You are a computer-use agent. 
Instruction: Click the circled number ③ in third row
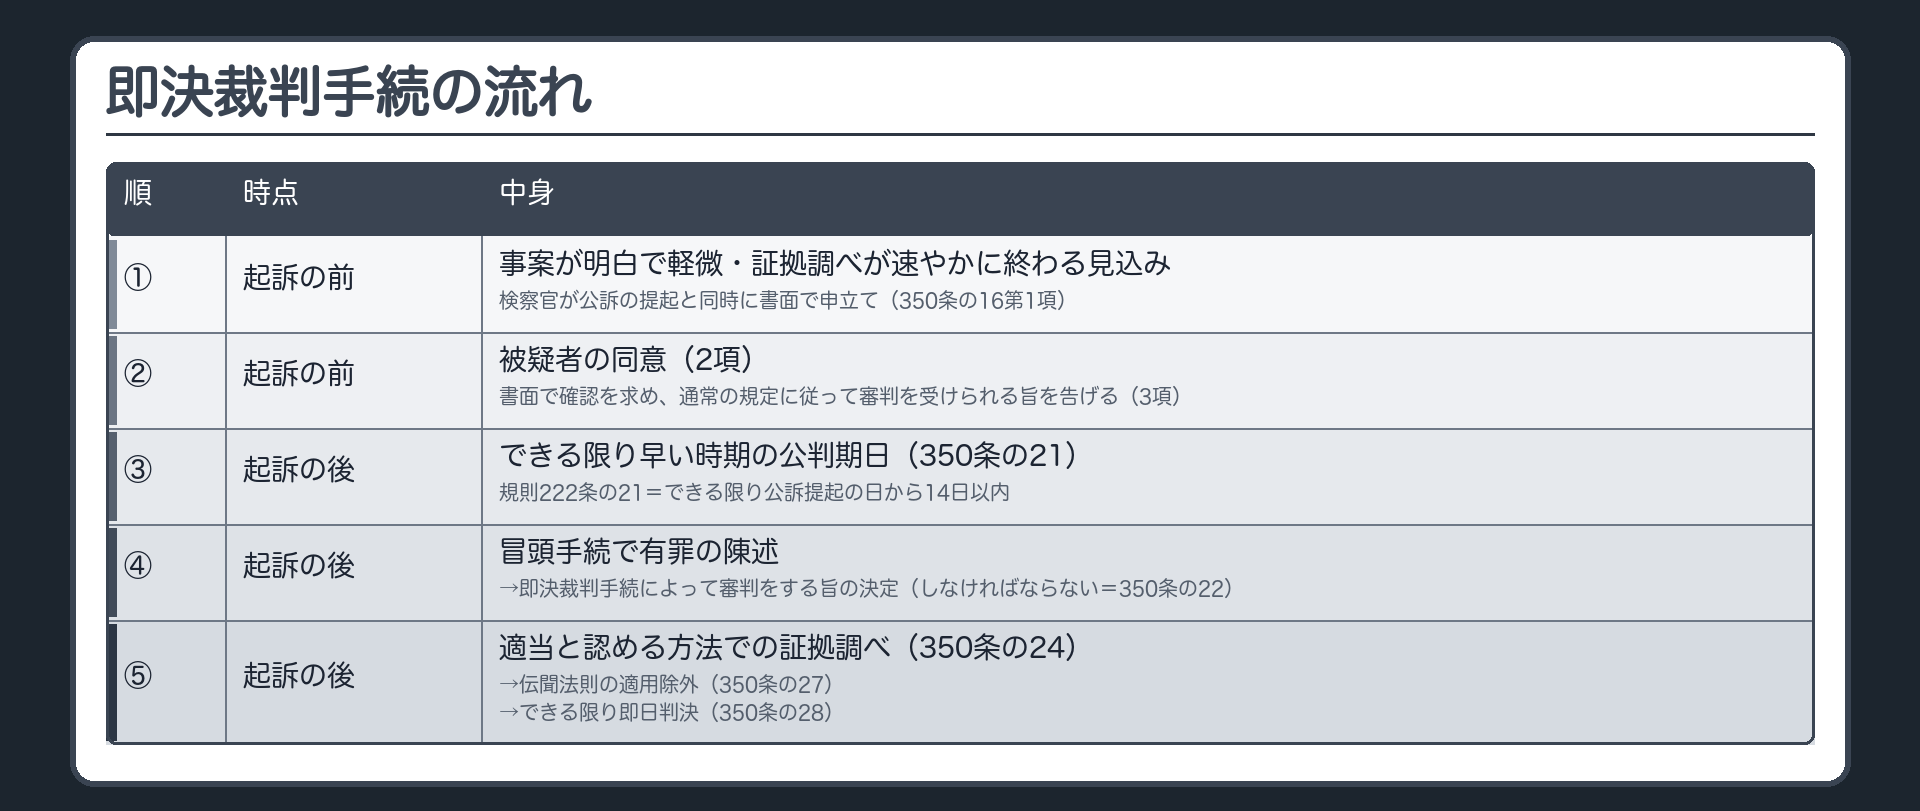[138, 469]
